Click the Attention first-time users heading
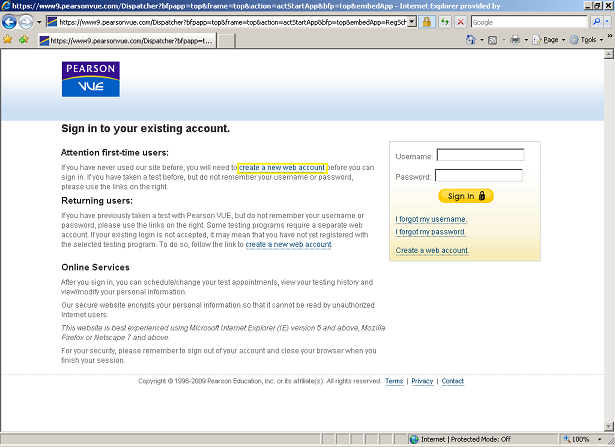This screenshot has height=447, width=615. click(x=115, y=153)
